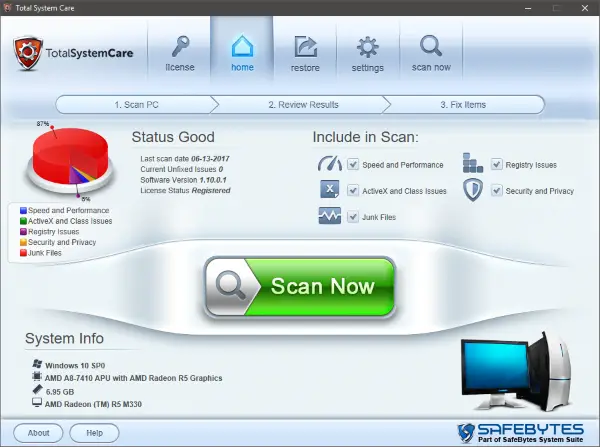The image size is (600, 447).
Task: Click the blue Speed and Performance legend swatch
Action: (23, 210)
